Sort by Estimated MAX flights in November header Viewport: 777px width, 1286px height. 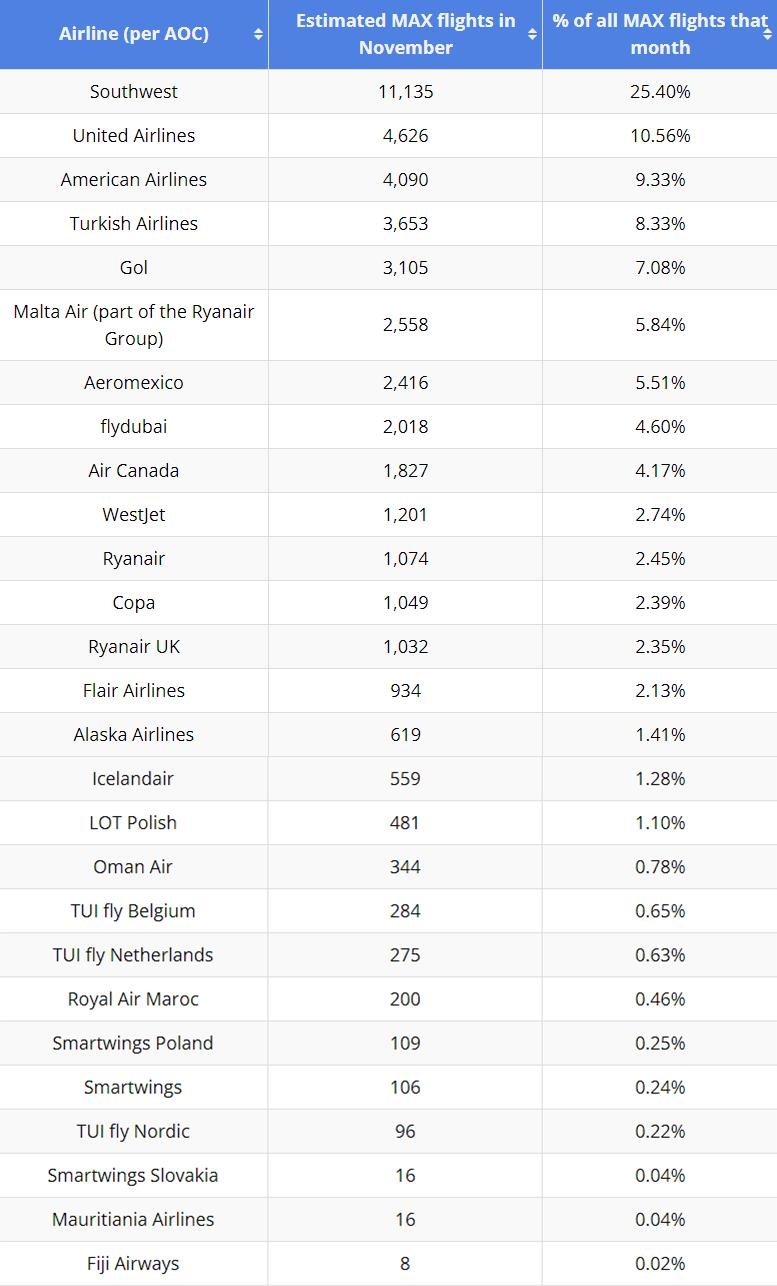coord(405,34)
